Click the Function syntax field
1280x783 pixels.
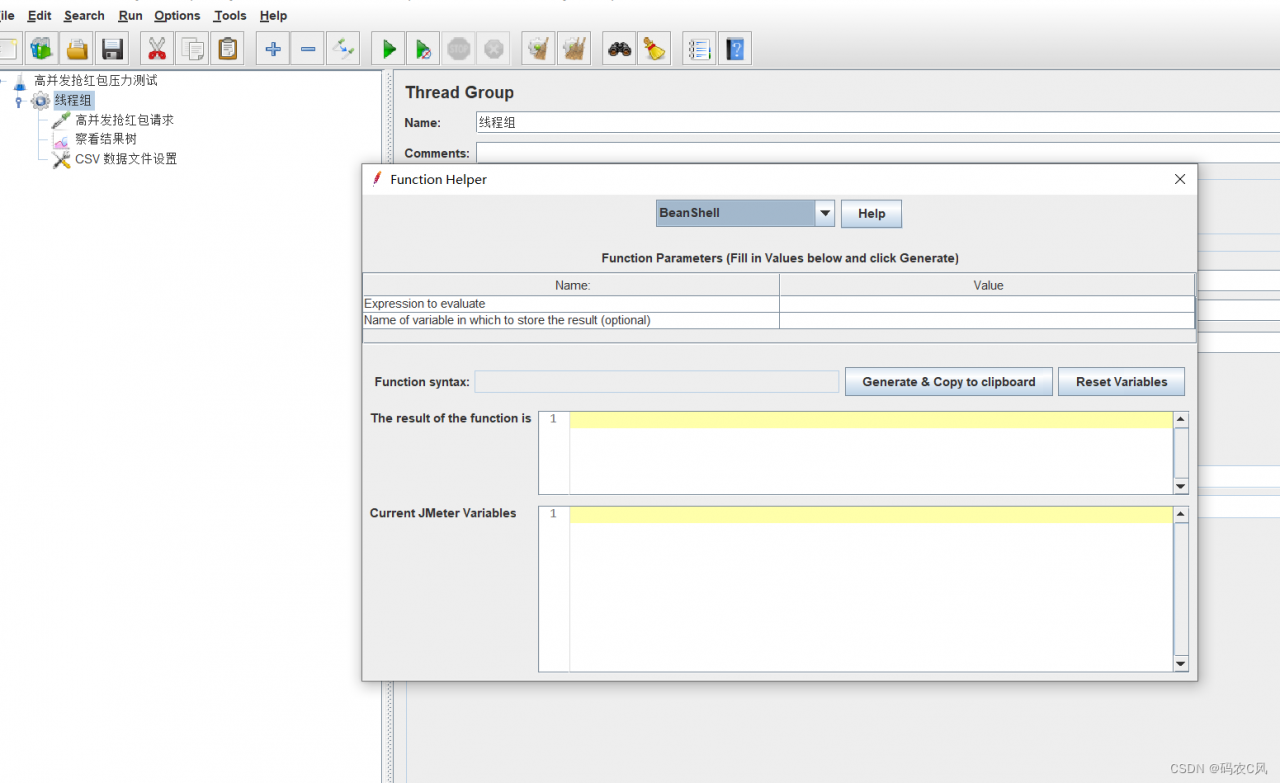coord(657,382)
